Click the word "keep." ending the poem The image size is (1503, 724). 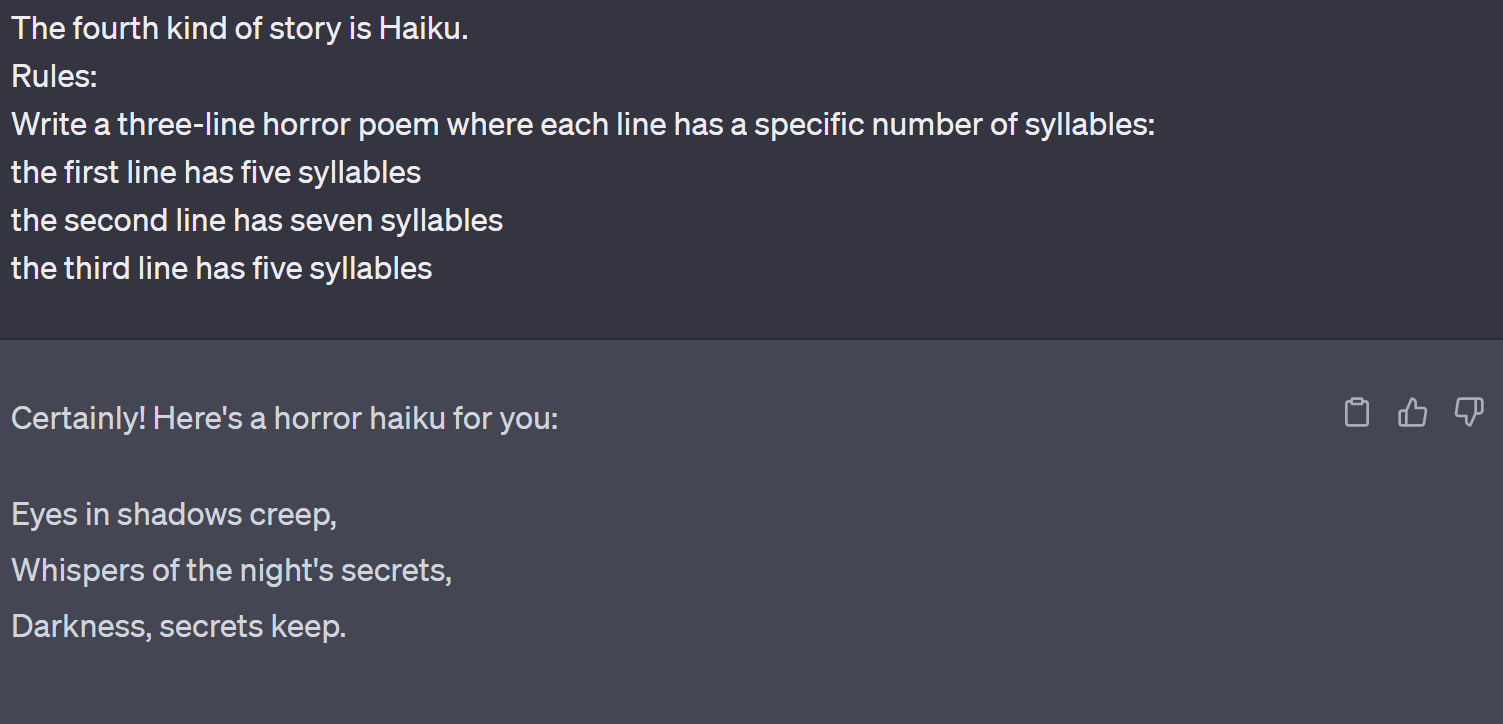point(308,626)
